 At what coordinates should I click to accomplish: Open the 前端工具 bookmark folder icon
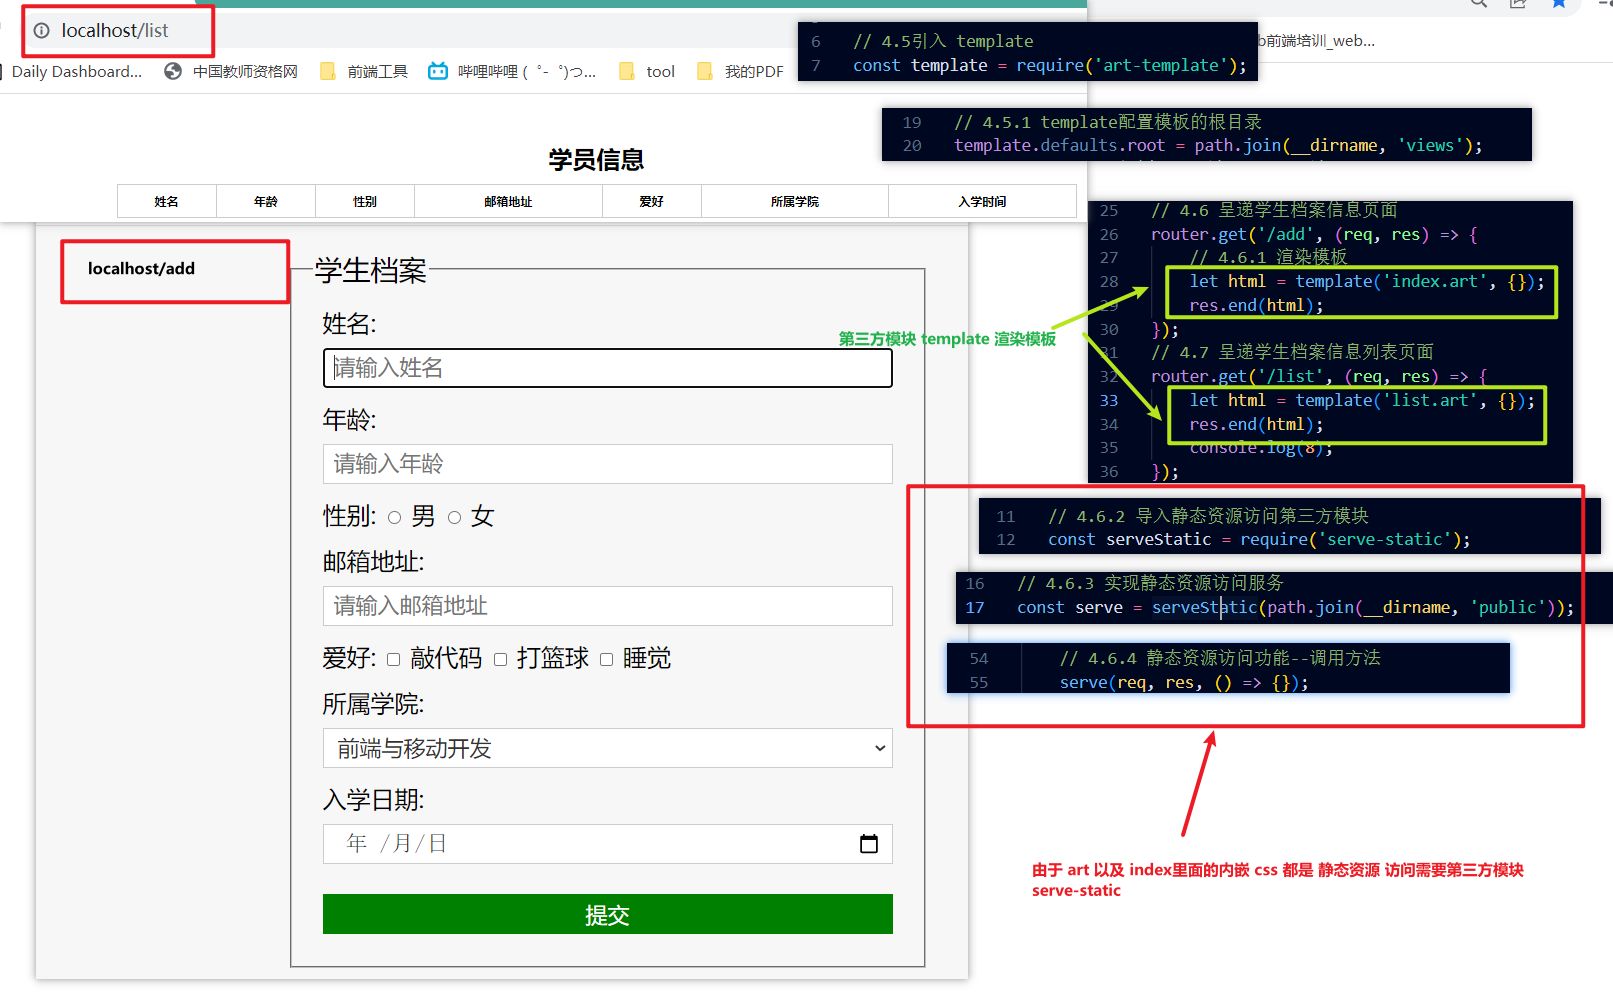coord(327,71)
